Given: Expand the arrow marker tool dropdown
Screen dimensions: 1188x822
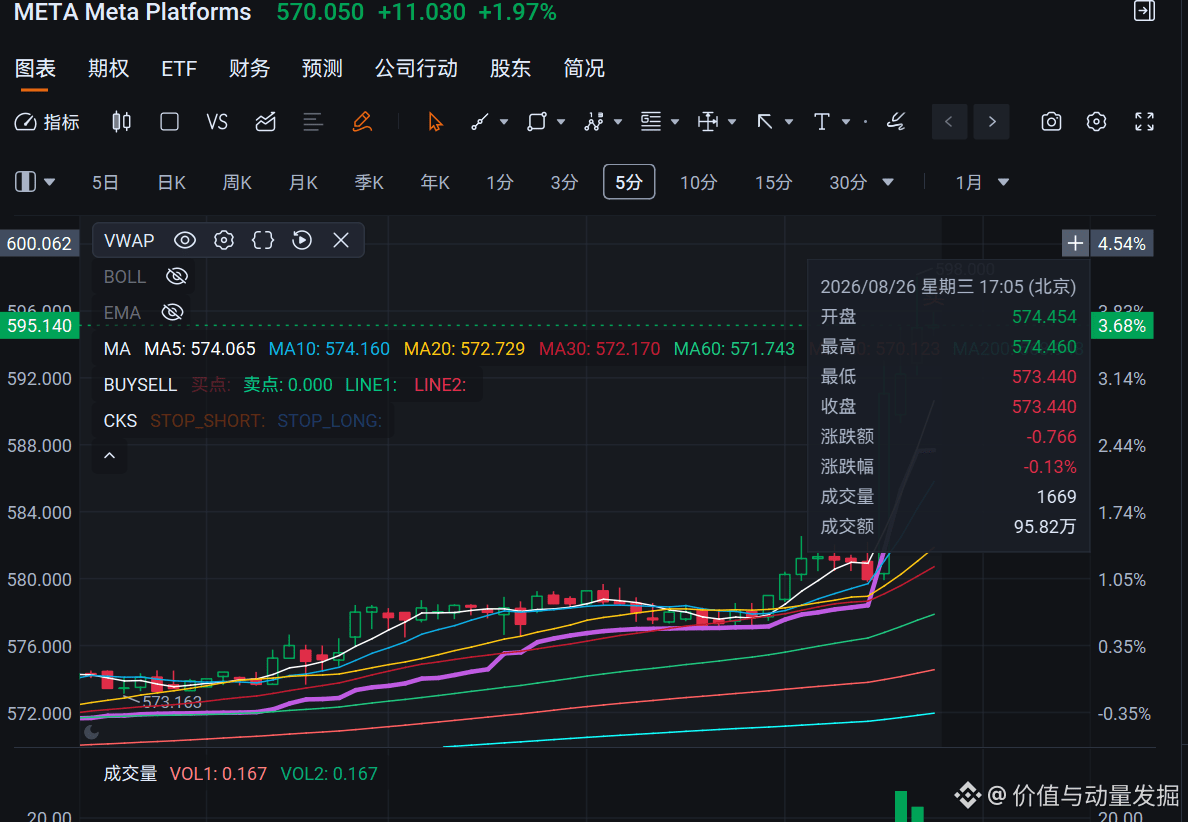Looking at the screenshot, I should pyautogui.click(x=789, y=122).
